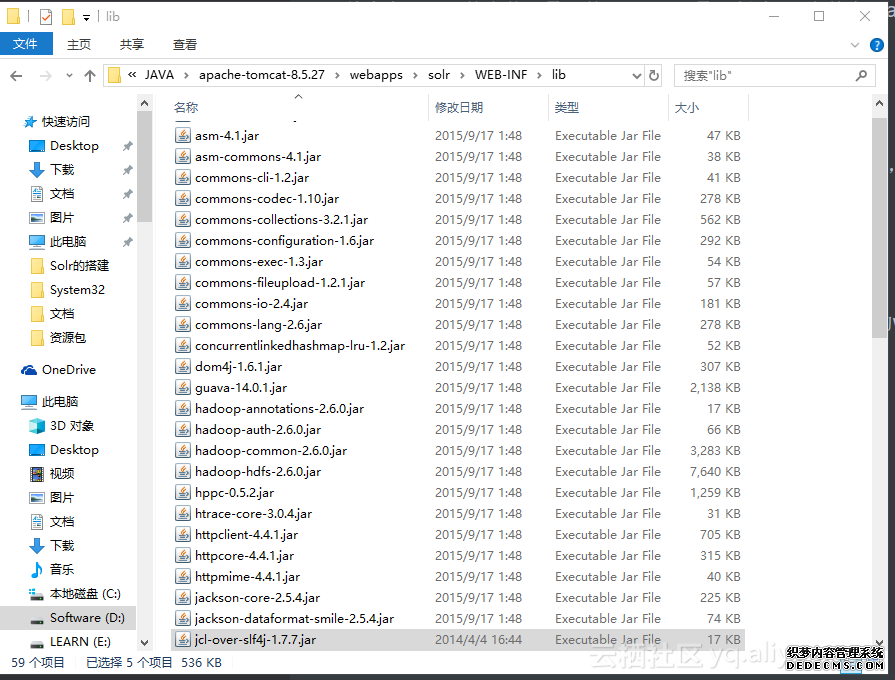Click the webapps breadcrumb segment
The image size is (895, 680).
(x=376, y=75)
